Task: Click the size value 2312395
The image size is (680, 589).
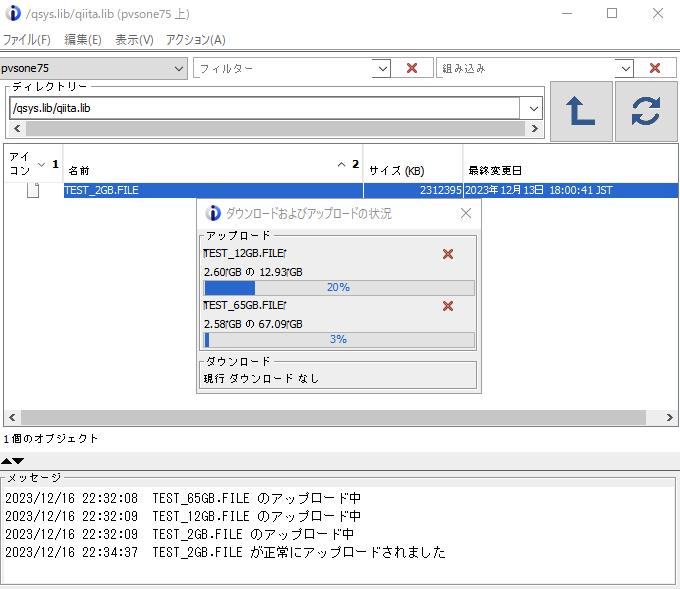Action: click(x=440, y=190)
